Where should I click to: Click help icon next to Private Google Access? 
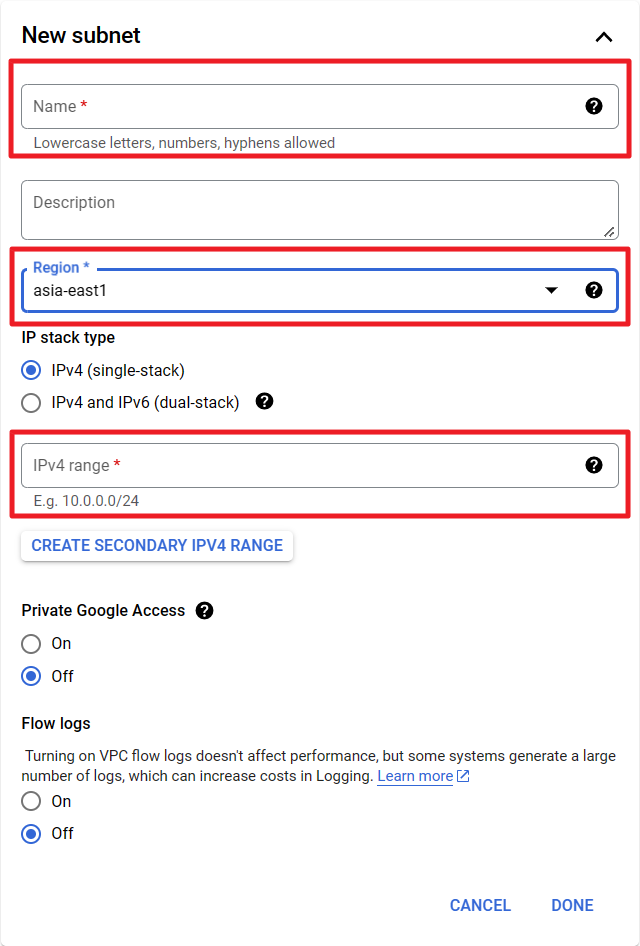click(205, 610)
